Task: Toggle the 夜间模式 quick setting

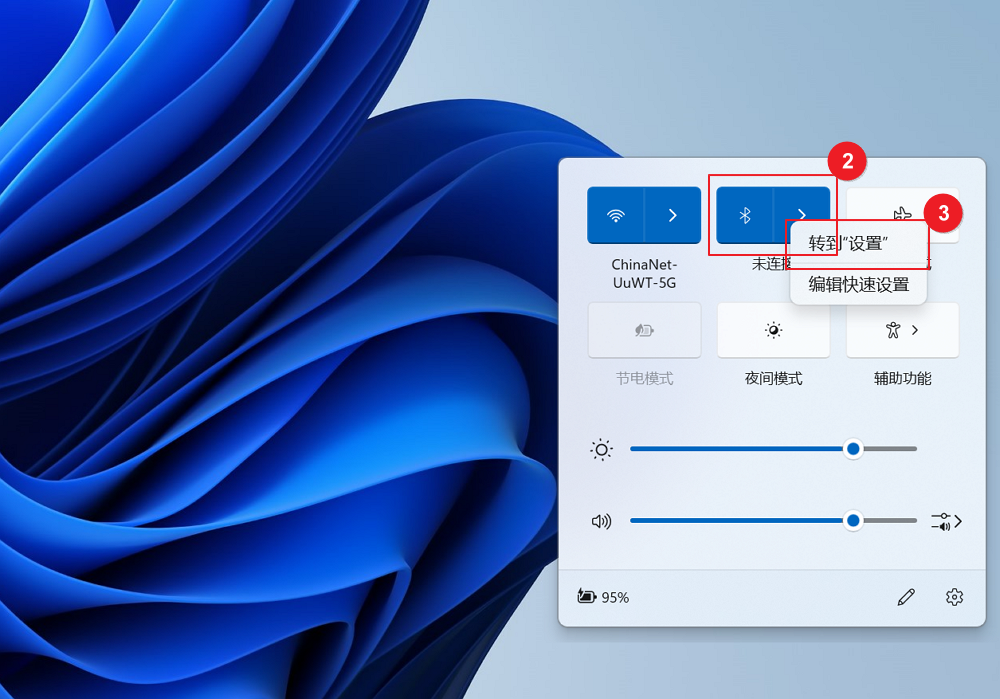Action: pos(772,330)
